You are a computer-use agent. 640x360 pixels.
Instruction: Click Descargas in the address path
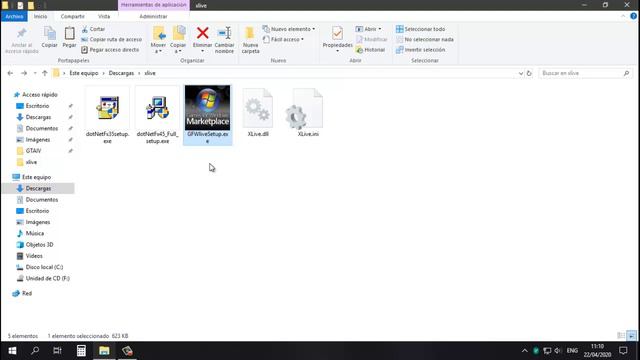[x=121, y=73]
